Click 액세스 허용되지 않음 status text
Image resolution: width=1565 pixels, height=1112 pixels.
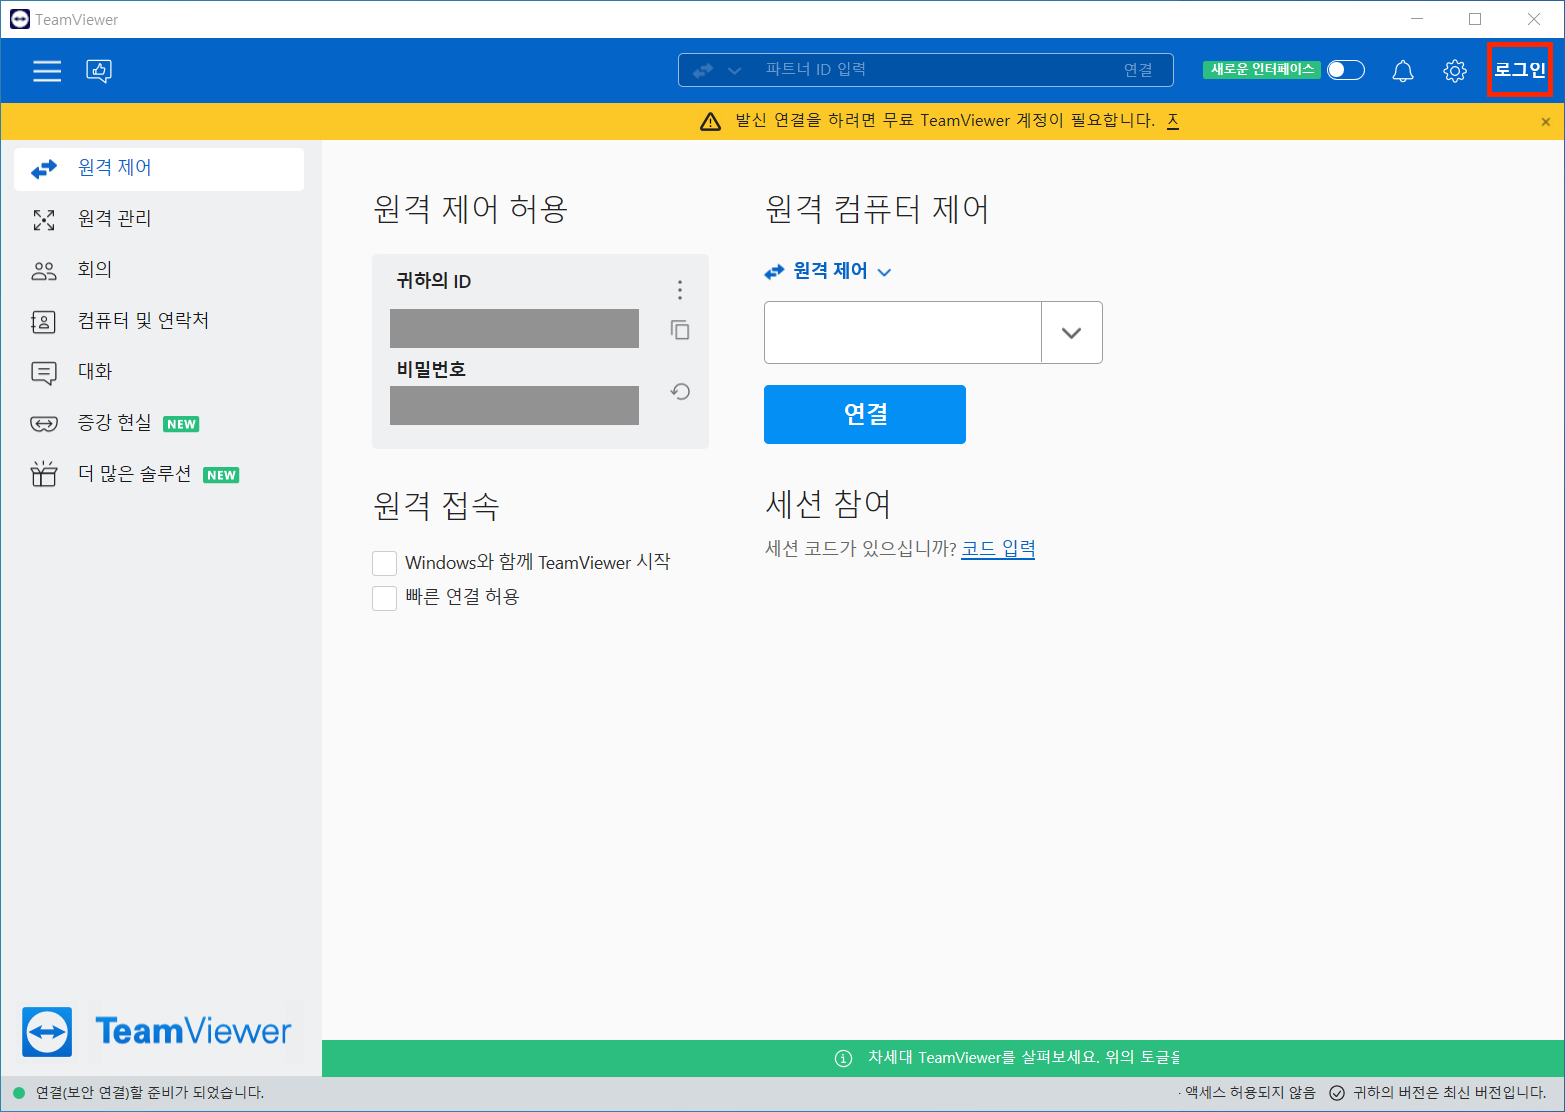1250,1093
